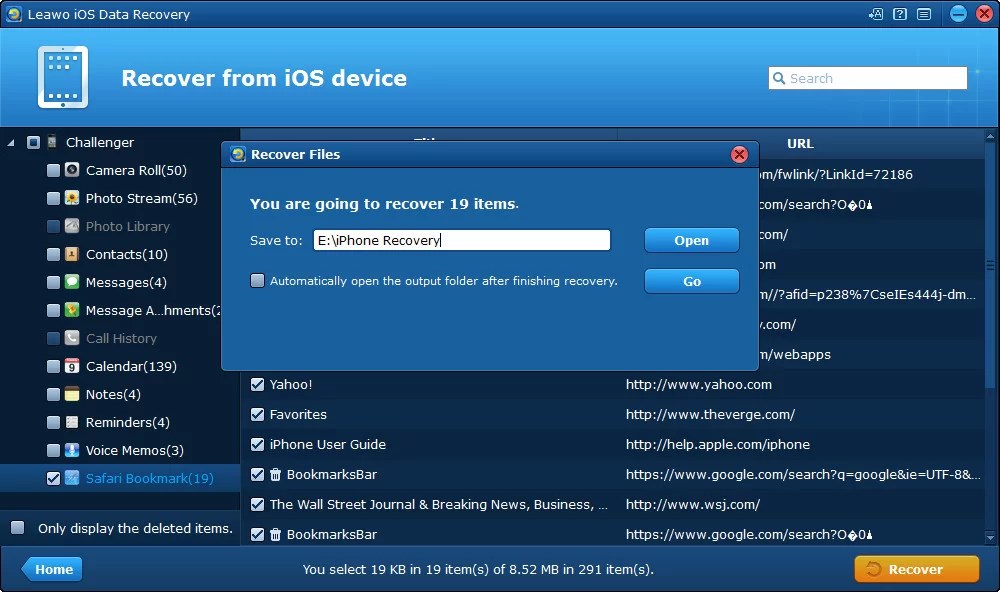Toggle the Camera Roll(50) checkbox
Image resolution: width=1000 pixels, height=592 pixels.
click(x=54, y=170)
